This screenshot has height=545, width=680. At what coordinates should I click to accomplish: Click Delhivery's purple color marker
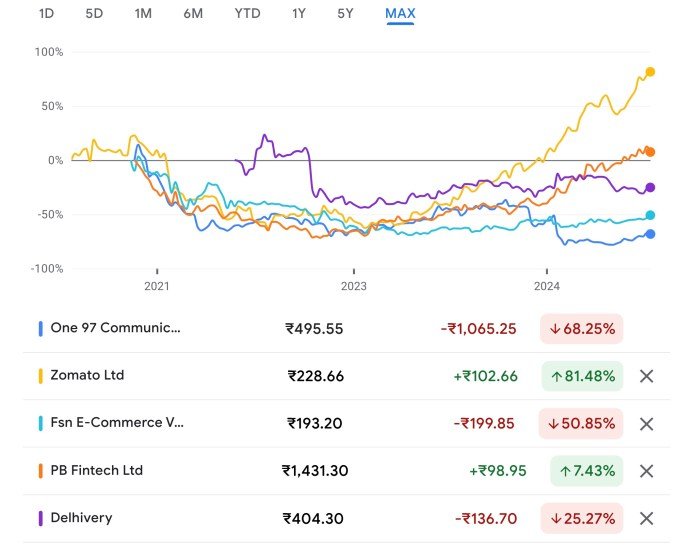point(40,518)
